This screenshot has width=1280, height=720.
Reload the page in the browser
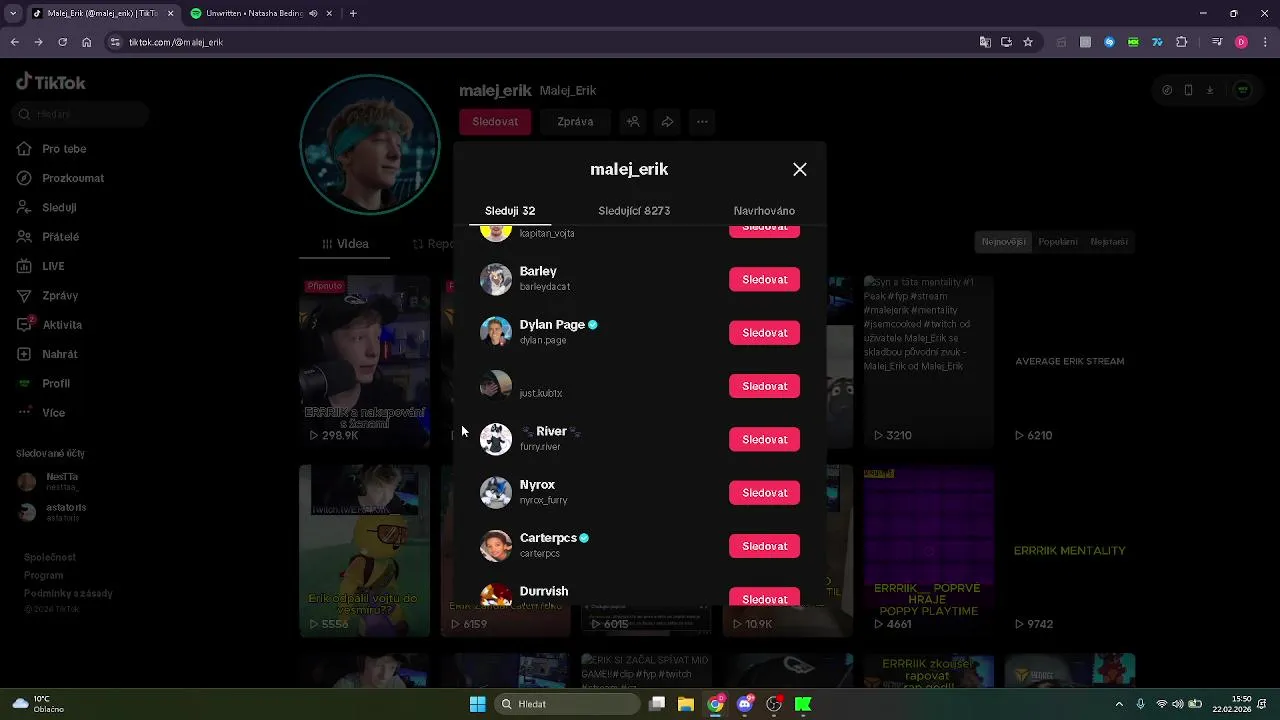pyautogui.click(x=62, y=42)
